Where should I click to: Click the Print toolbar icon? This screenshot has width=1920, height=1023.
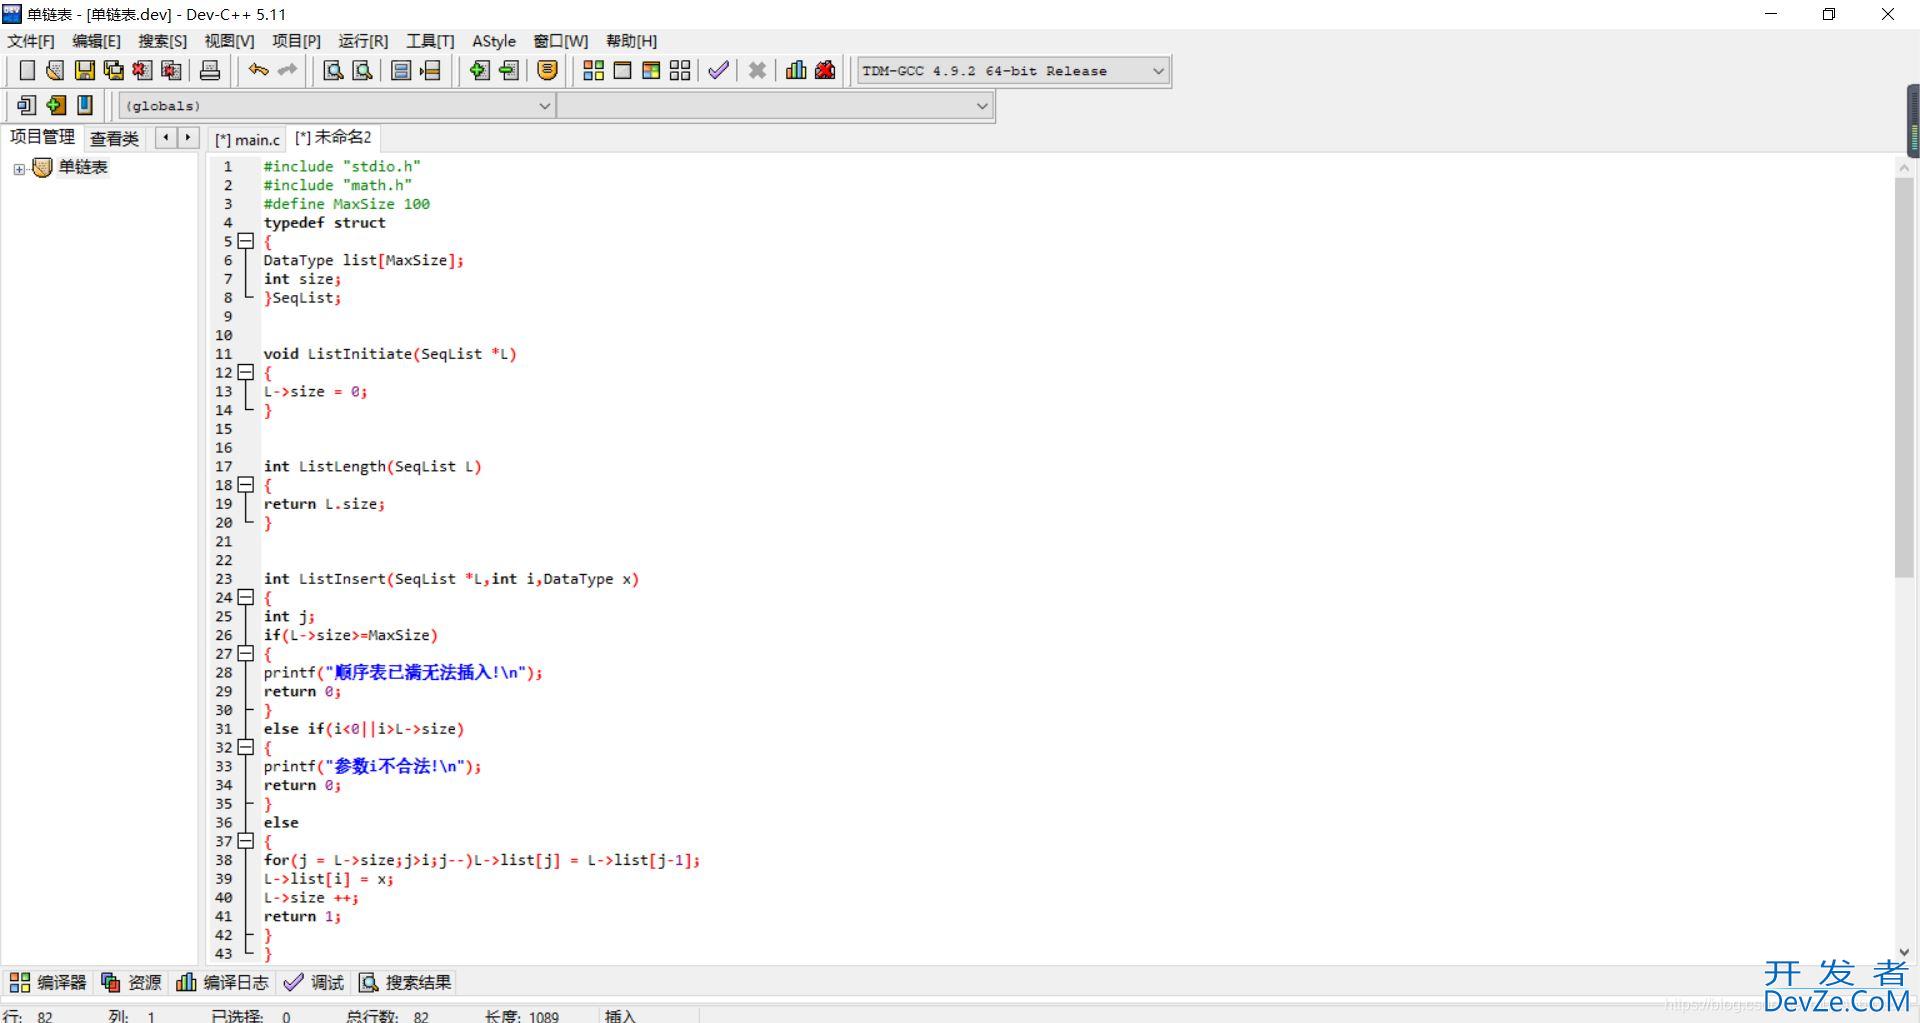coord(210,70)
